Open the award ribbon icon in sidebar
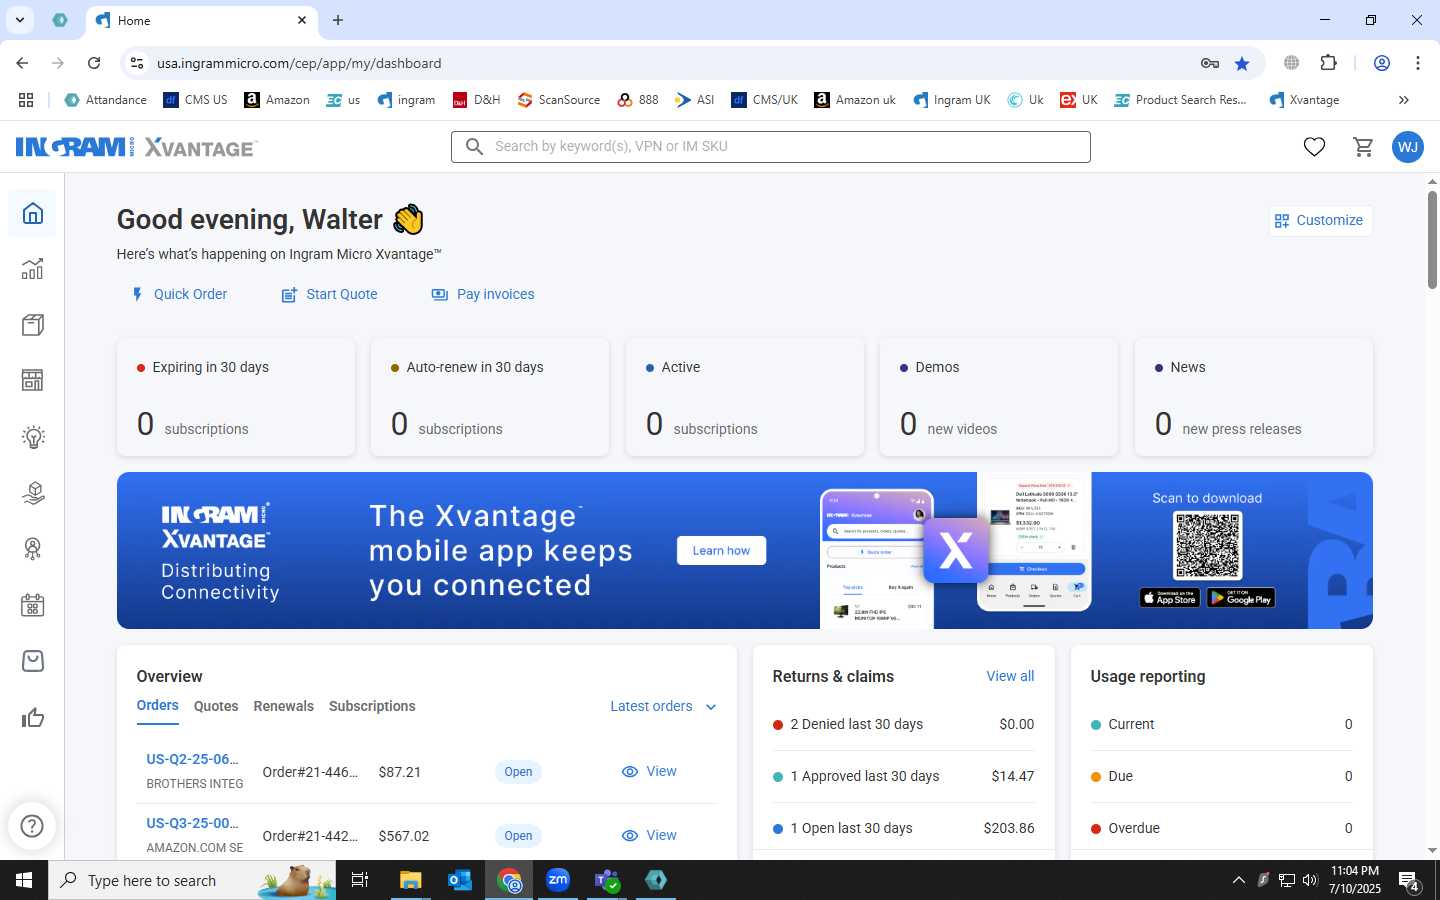Image resolution: width=1440 pixels, height=900 pixels. tap(33, 549)
